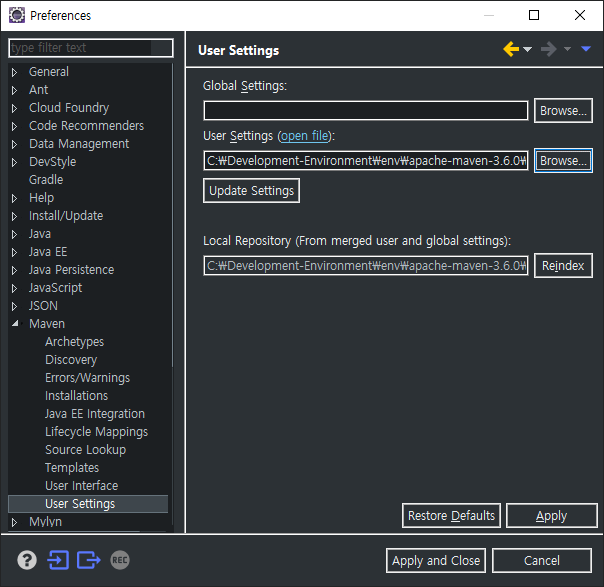The image size is (604, 587).
Task: Click the type filter text field
Action: pyautogui.click(x=91, y=48)
